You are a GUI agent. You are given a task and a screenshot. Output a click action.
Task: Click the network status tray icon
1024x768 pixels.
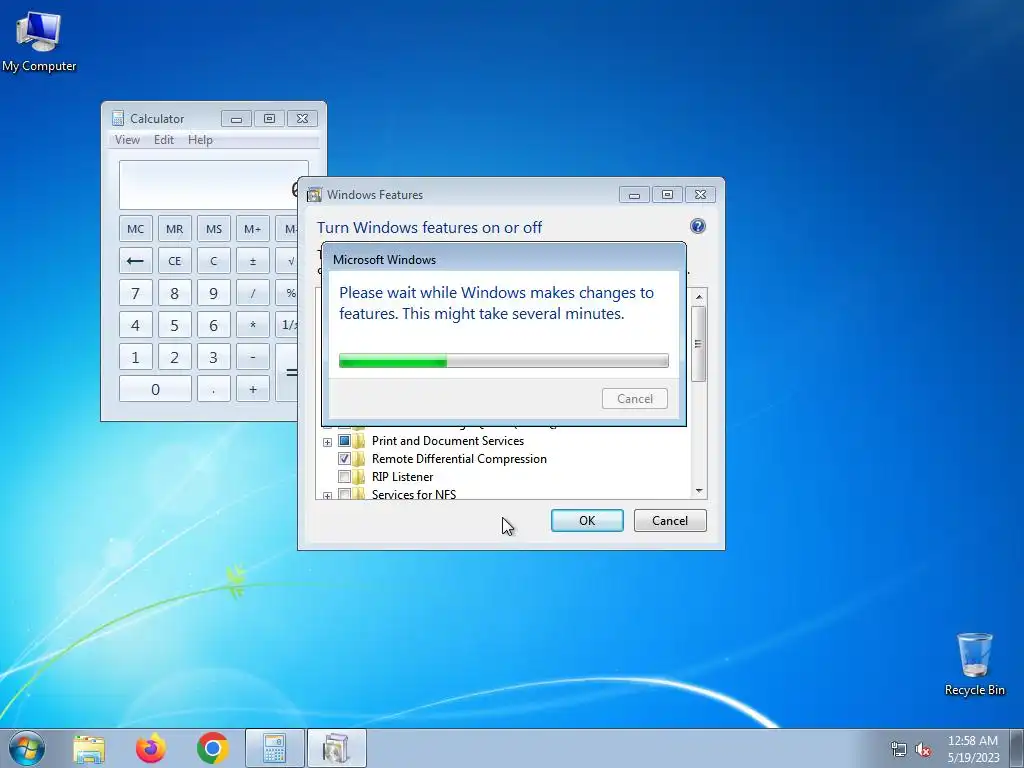pos(899,750)
